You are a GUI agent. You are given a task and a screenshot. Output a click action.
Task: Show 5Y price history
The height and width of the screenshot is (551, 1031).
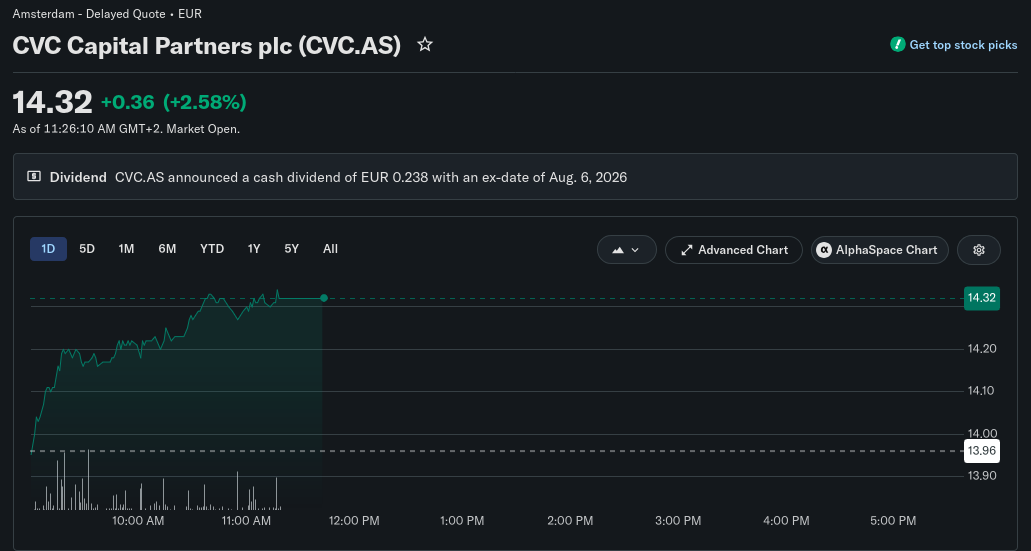(291, 249)
